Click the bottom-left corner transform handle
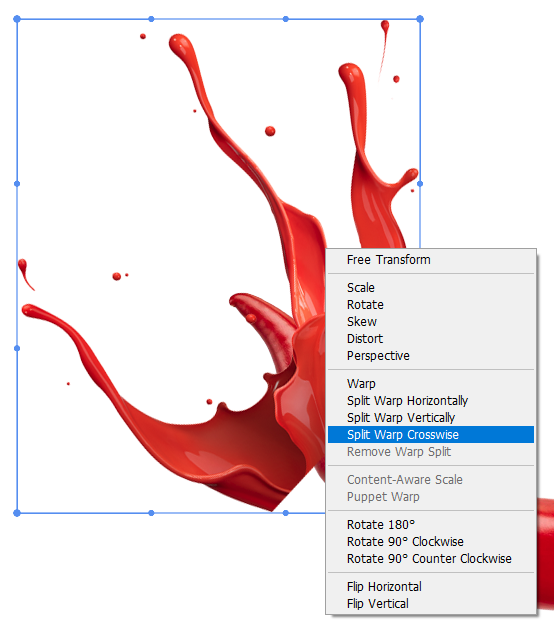554x629 pixels. click(x=17, y=513)
